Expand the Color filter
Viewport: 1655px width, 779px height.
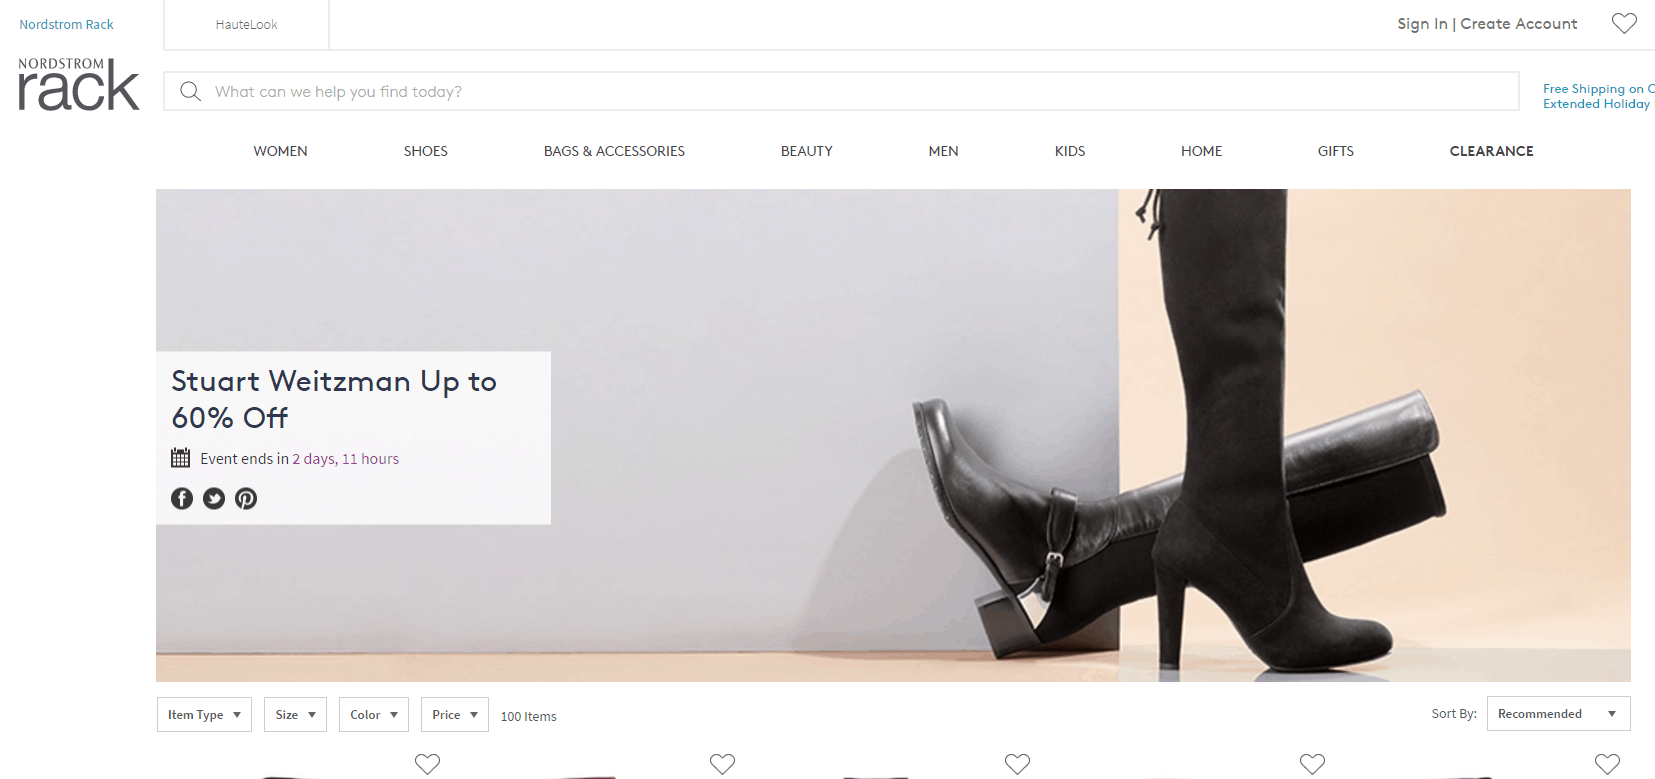(374, 714)
